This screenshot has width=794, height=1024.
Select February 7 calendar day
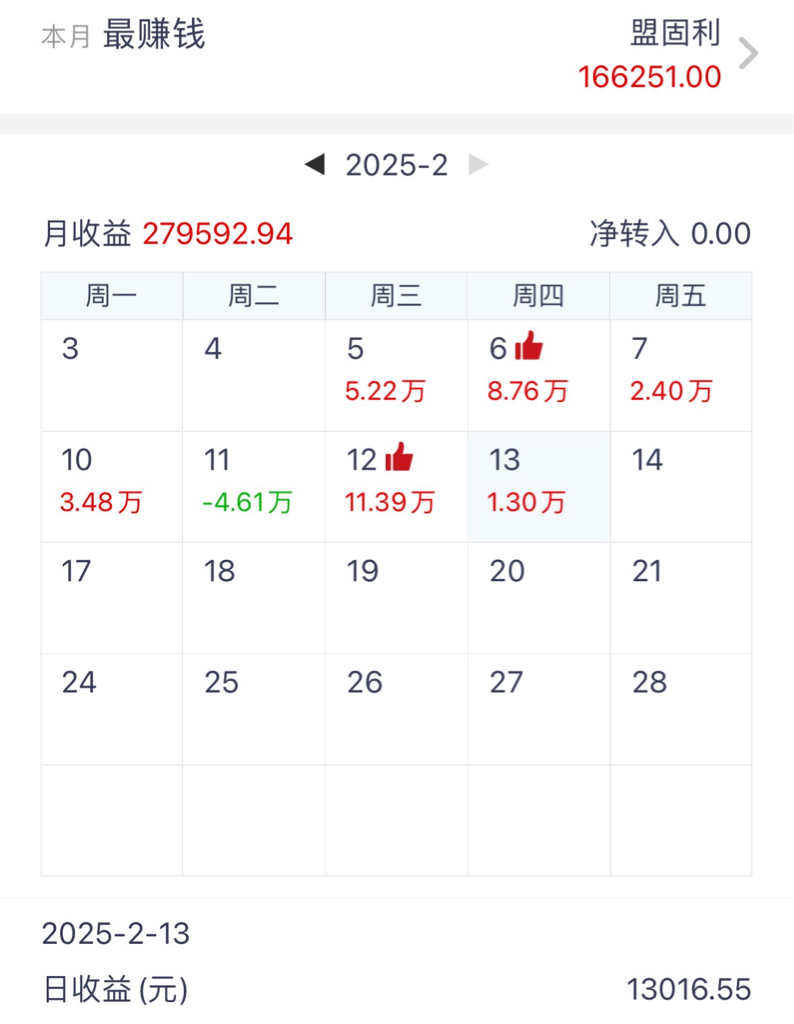[681, 376]
